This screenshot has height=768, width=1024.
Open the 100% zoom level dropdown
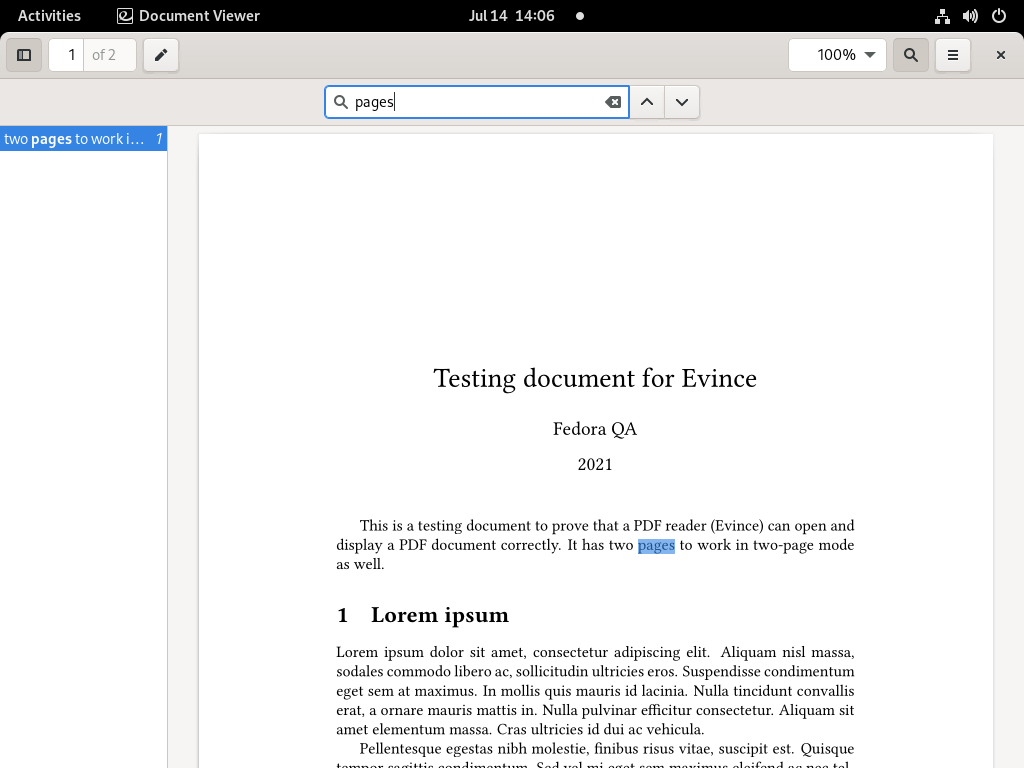point(837,55)
